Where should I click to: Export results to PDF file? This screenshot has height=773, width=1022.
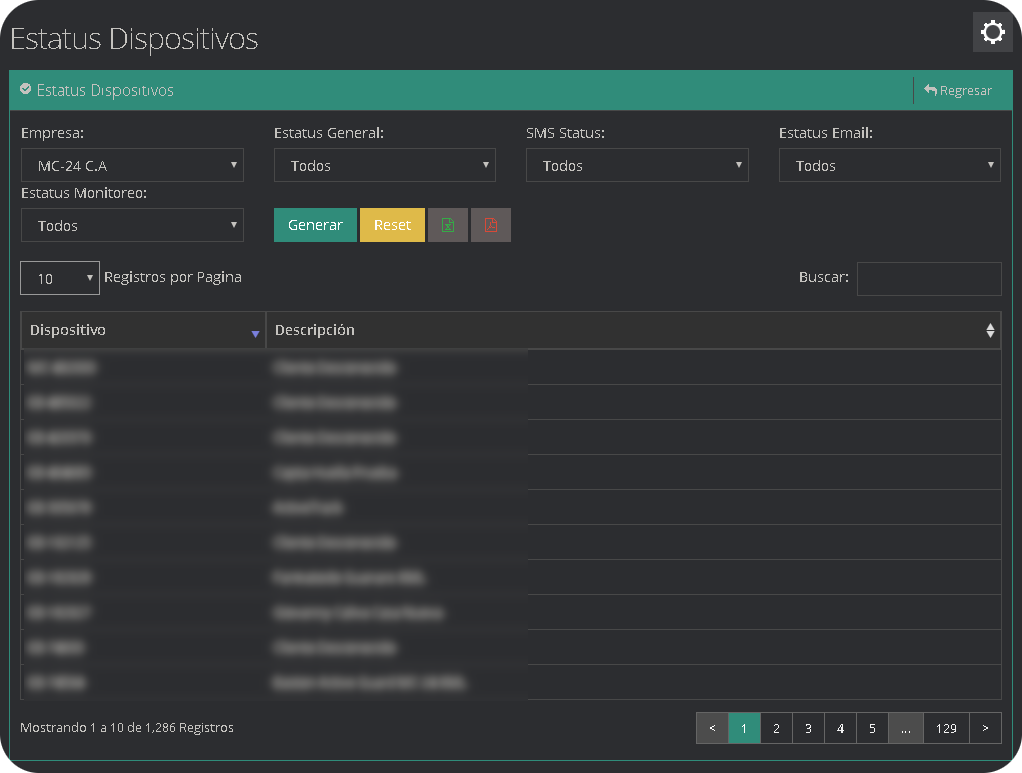coord(491,225)
